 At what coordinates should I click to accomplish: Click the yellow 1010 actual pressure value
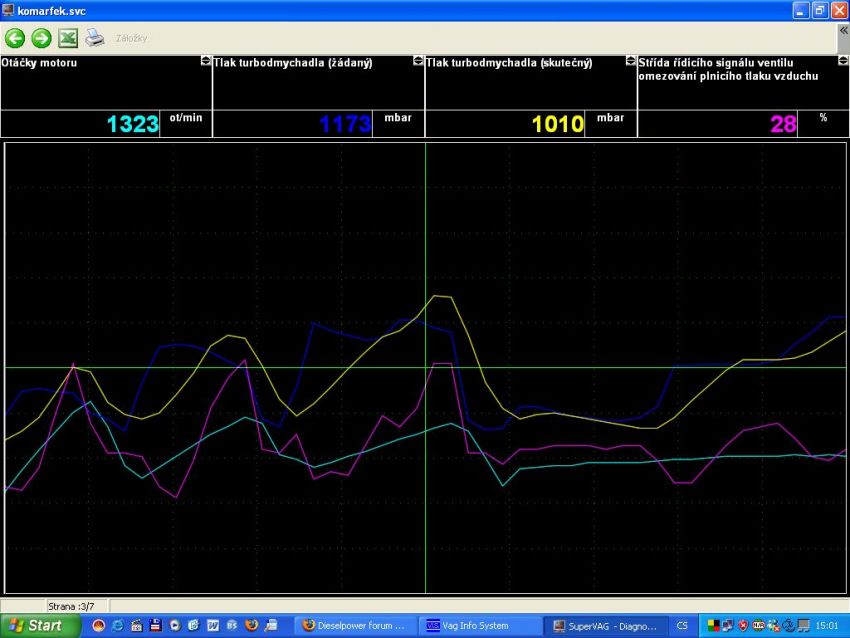tap(557, 124)
